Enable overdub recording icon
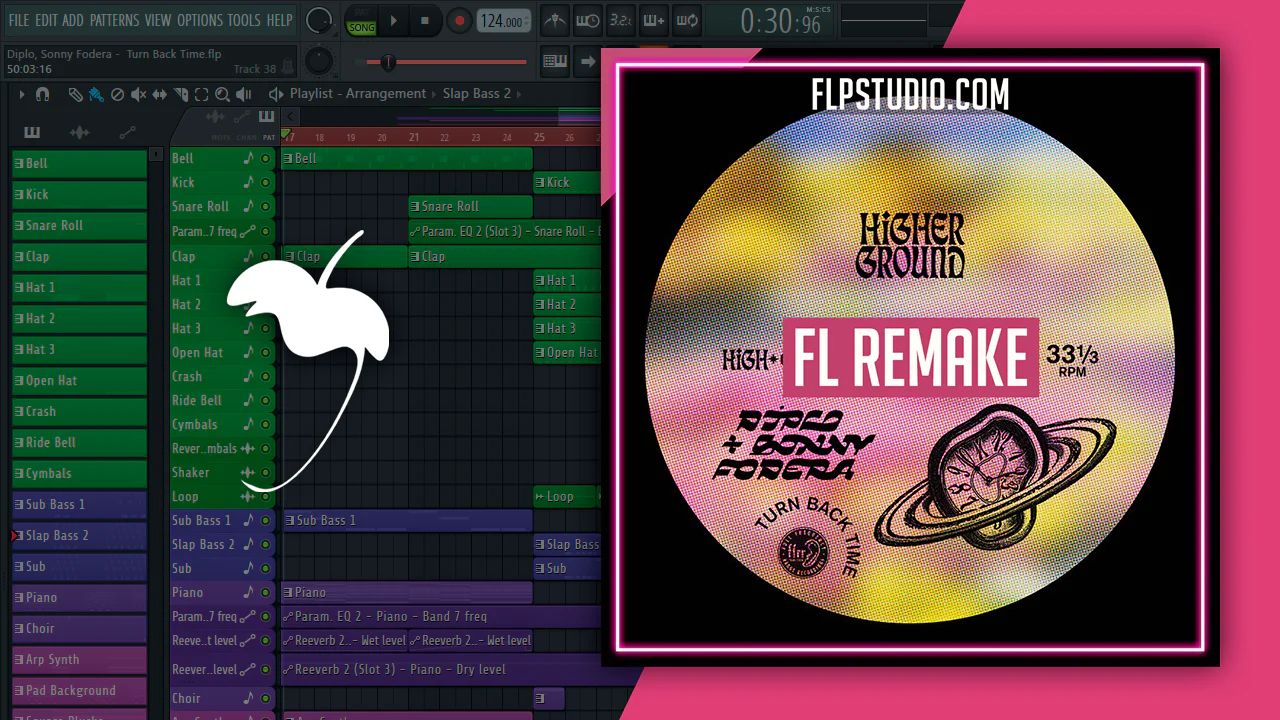1280x720 pixels. 653,20
